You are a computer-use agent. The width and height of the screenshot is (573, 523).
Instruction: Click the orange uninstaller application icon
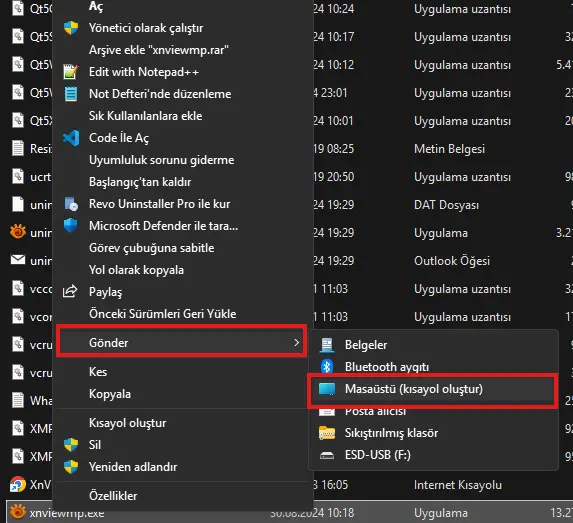tap(18, 232)
